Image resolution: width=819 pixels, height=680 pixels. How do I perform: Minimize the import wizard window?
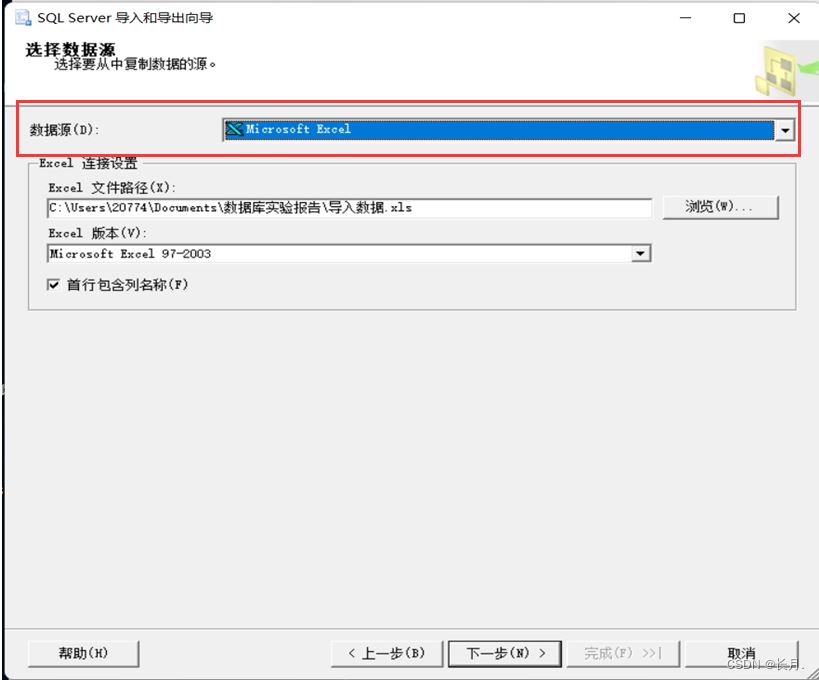tap(685, 18)
